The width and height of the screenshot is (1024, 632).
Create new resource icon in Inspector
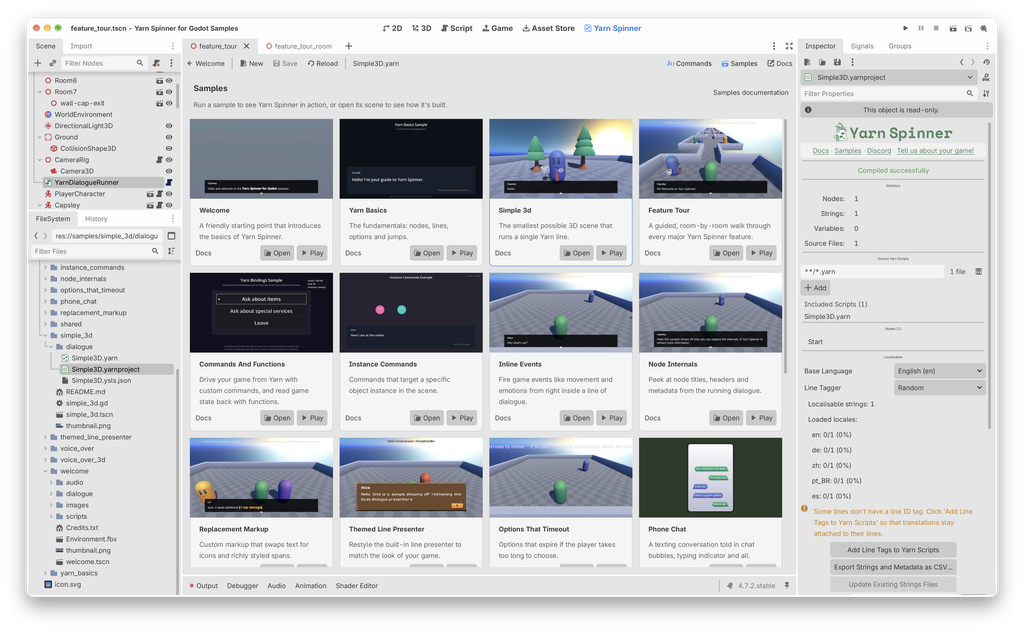(x=807, y=62)
